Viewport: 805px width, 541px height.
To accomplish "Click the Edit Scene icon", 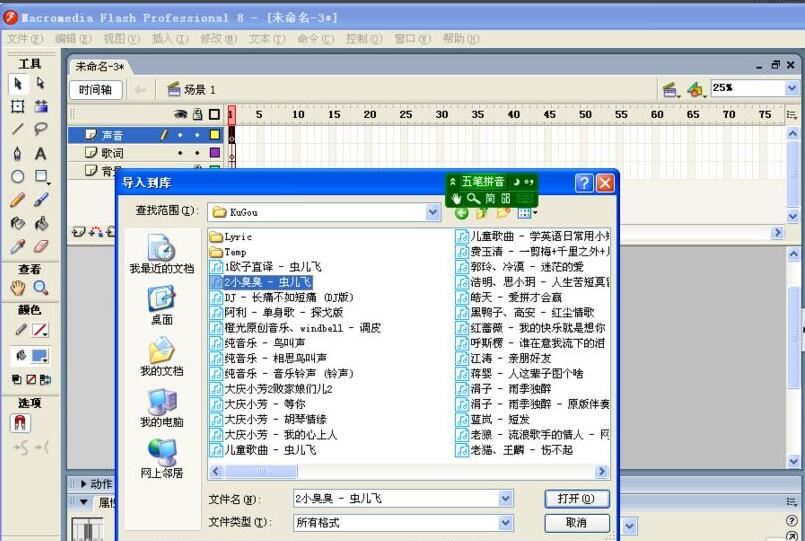I will (669, 90).
